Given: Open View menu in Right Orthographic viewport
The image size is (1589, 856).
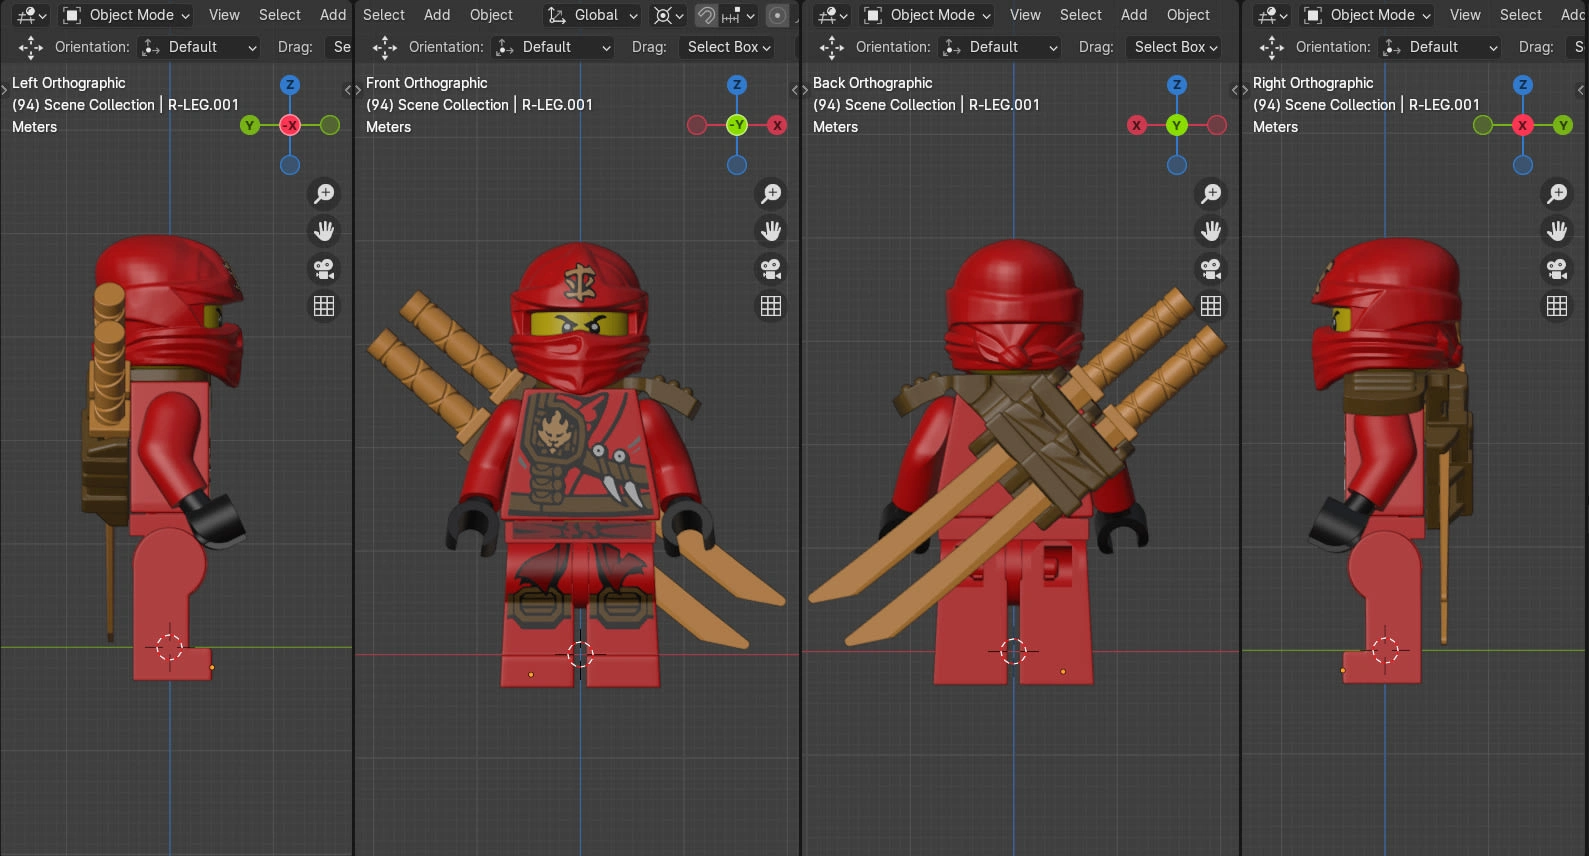Looking at the screenshot, I should [x=1465, y=15].
